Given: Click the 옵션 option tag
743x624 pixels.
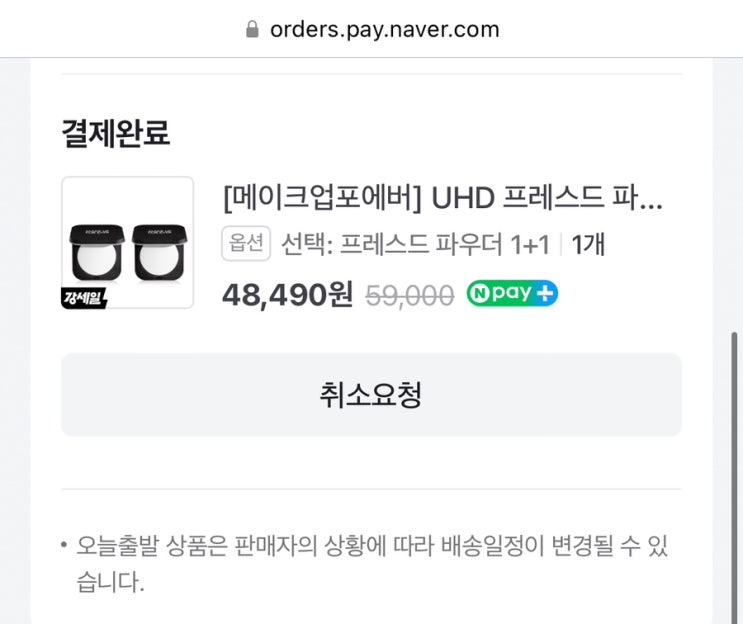Looking at the screenshot, I should tap(246, 244).
